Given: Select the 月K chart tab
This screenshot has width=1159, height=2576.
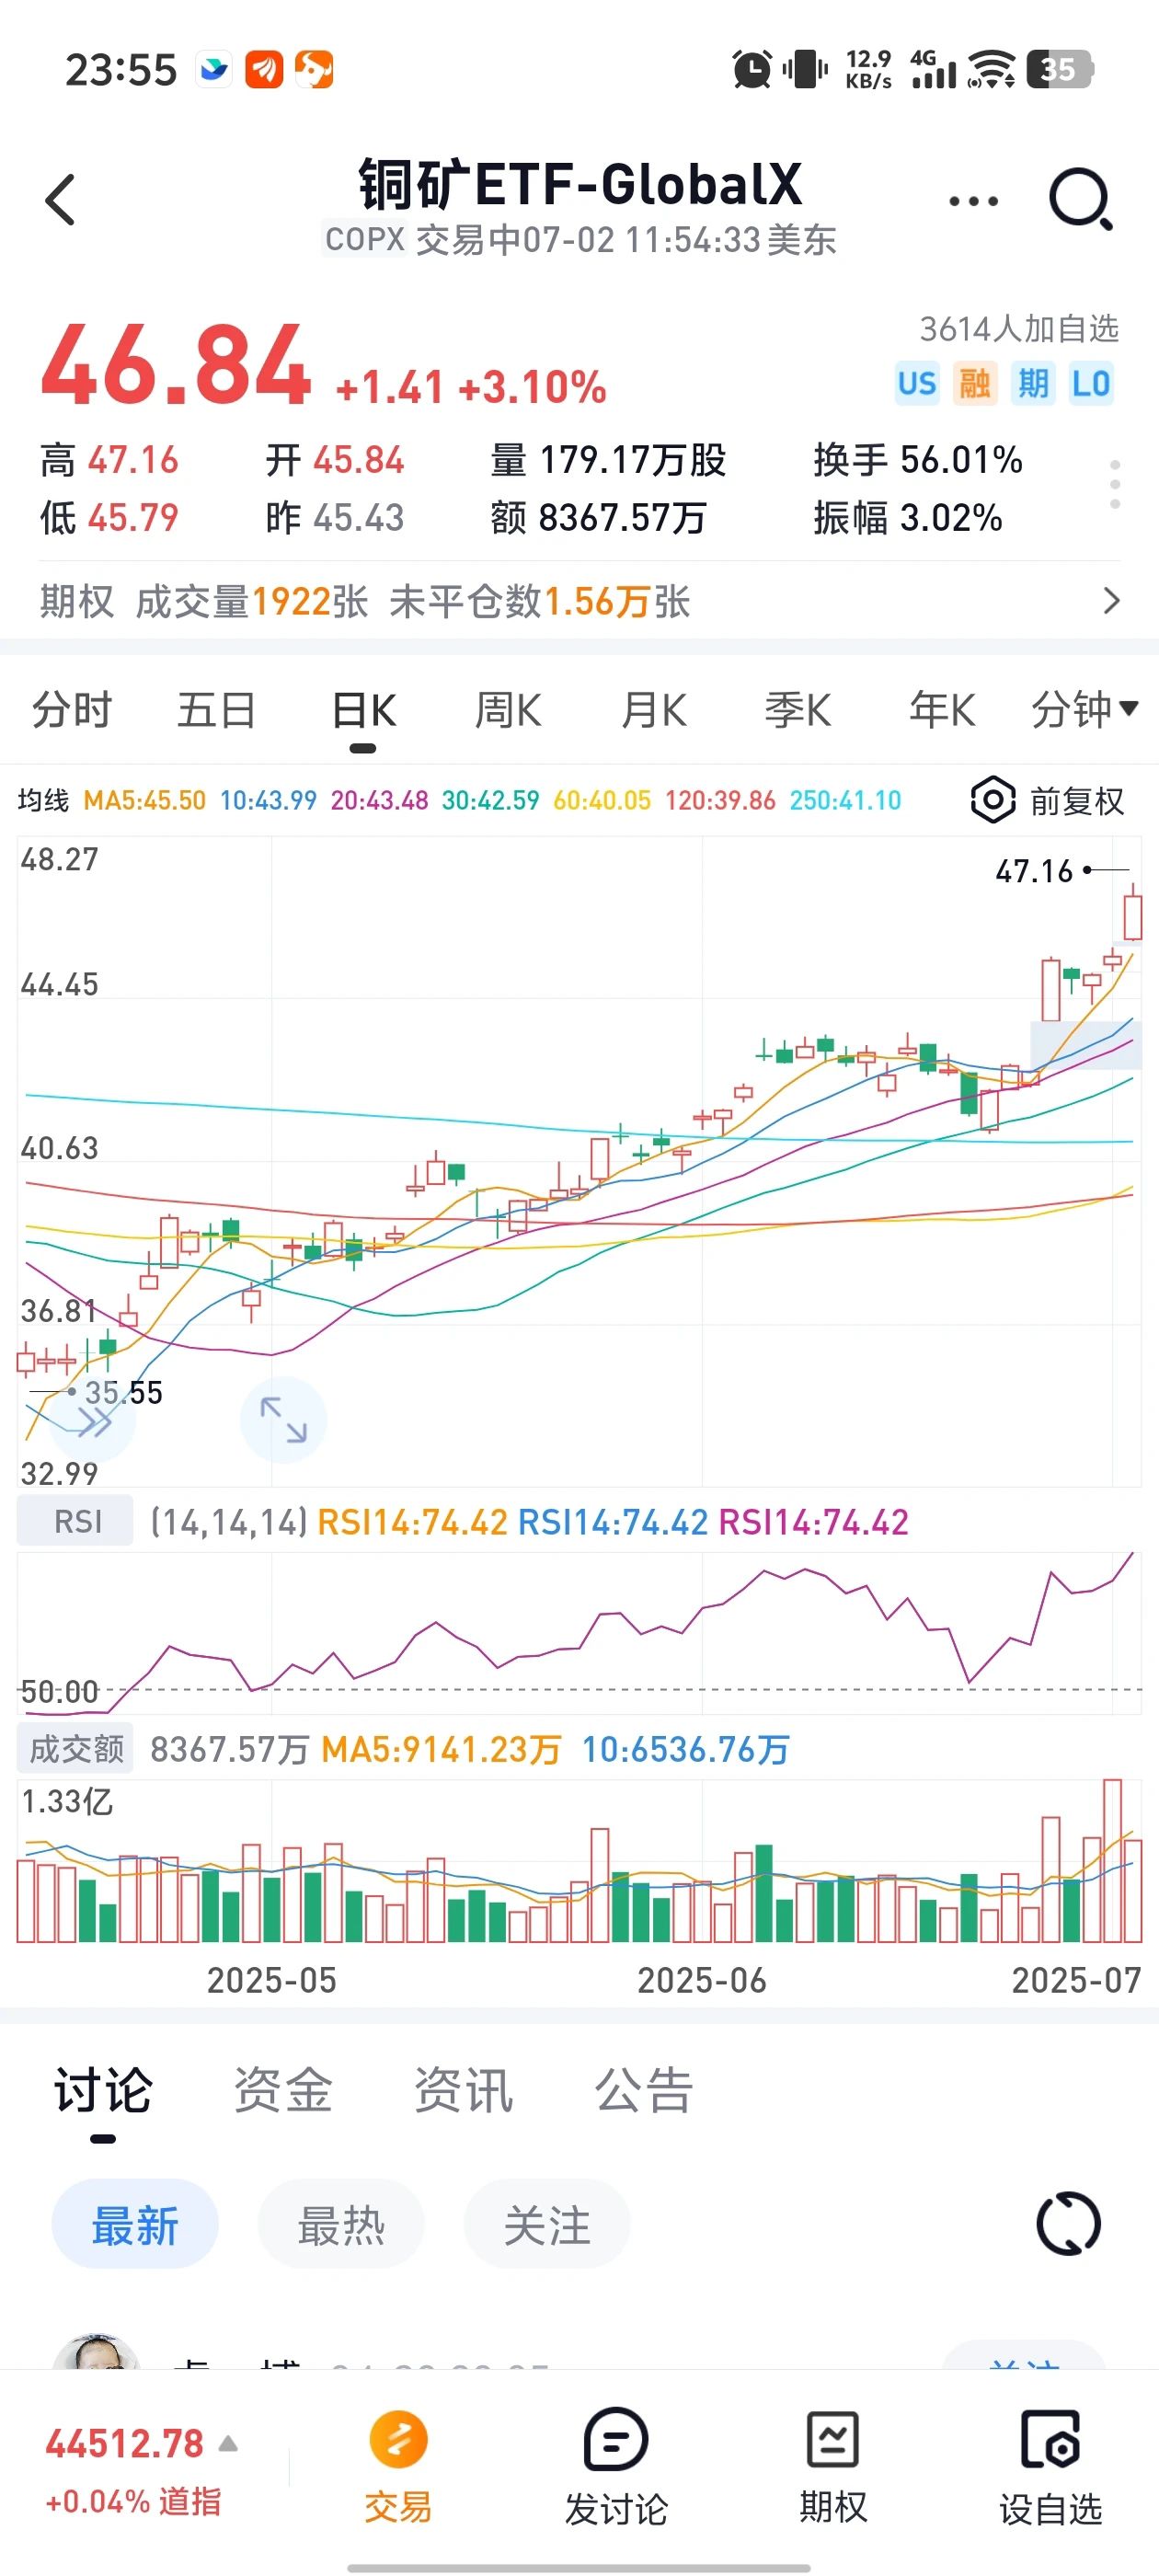Looking at the screenshot, I should point(654,710).
